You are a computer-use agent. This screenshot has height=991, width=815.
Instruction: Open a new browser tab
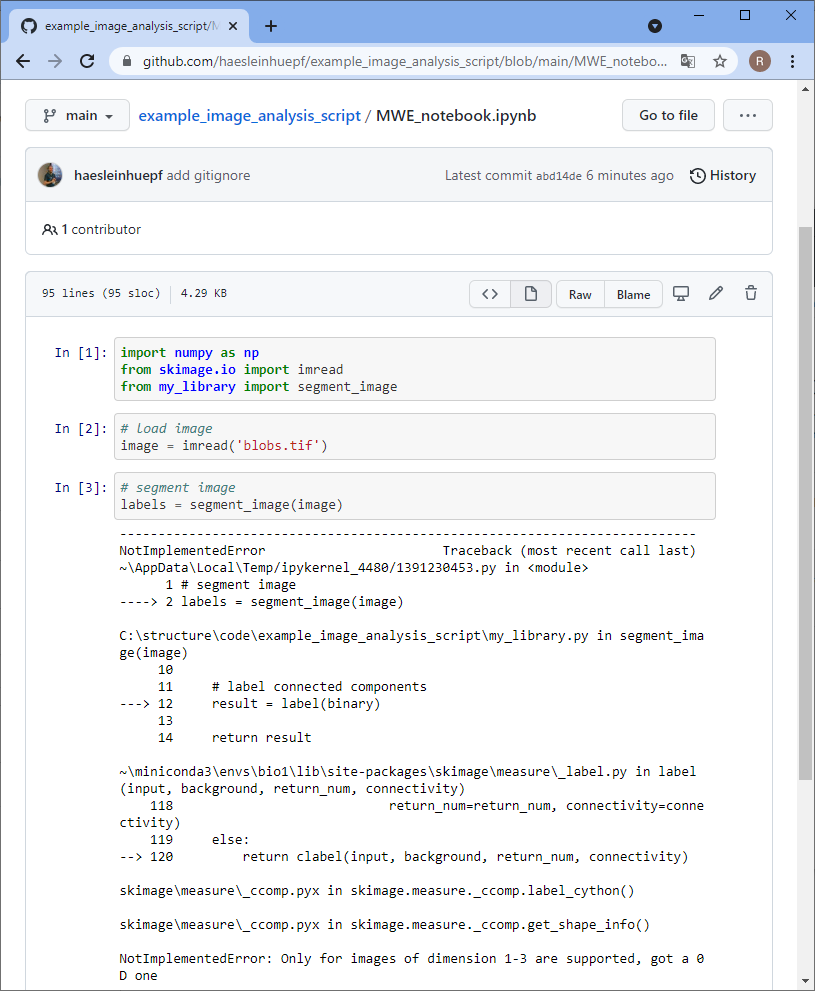click(x=271, y=26)
